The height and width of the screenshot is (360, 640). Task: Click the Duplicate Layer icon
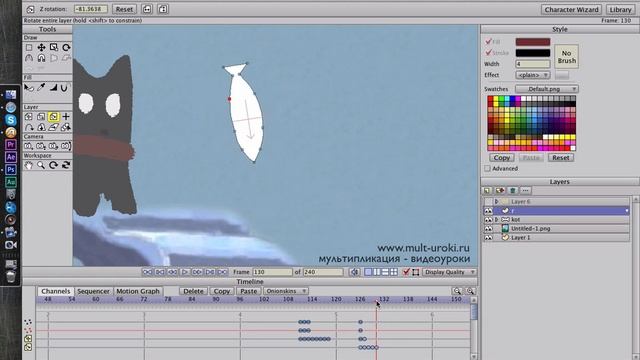coord(500,191)
